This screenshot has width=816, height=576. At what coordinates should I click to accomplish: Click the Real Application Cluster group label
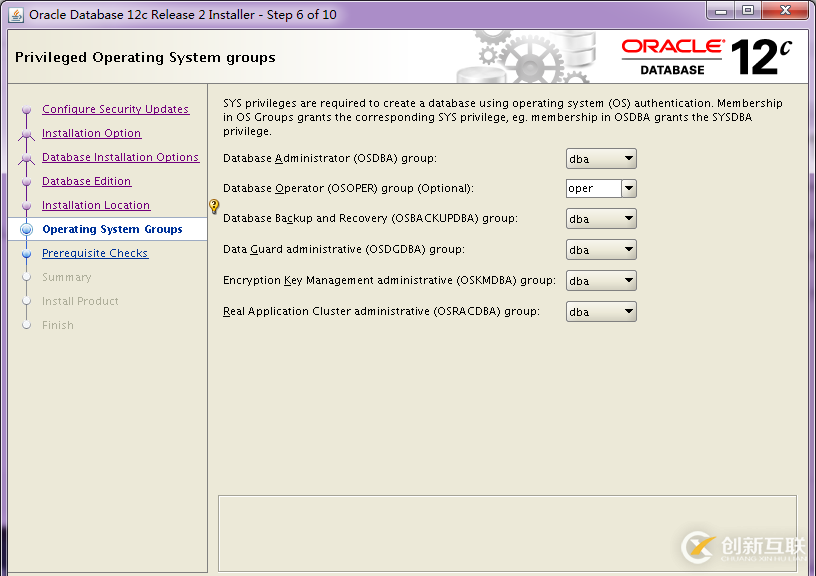[x=381, y=311]
